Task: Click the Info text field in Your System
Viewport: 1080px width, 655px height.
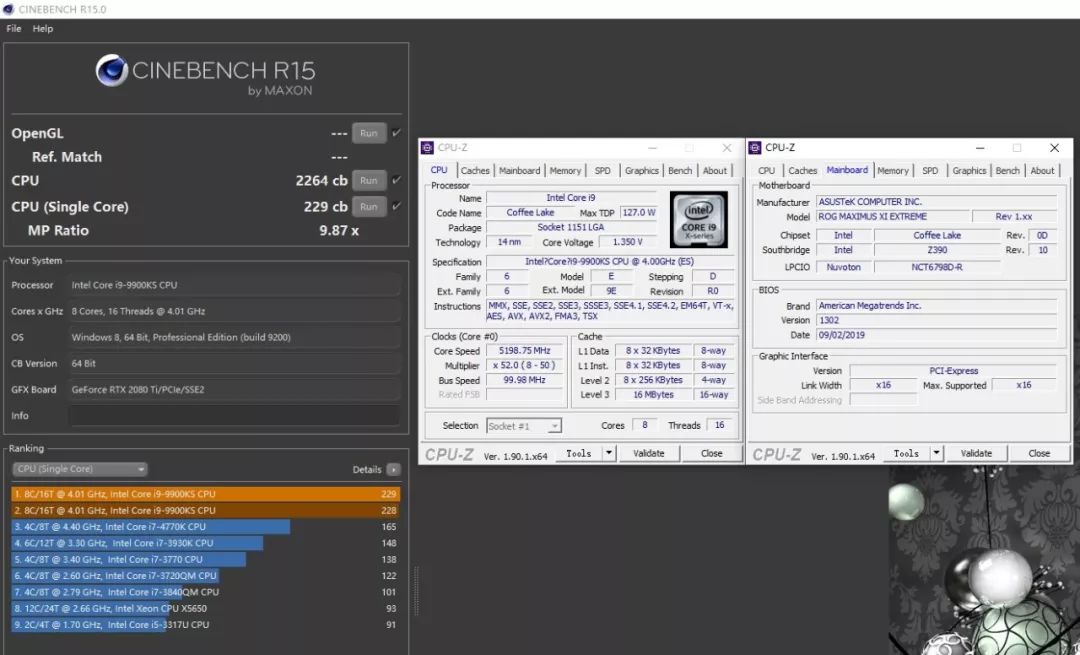Action: pyautogui.click(x=234, y=416)
